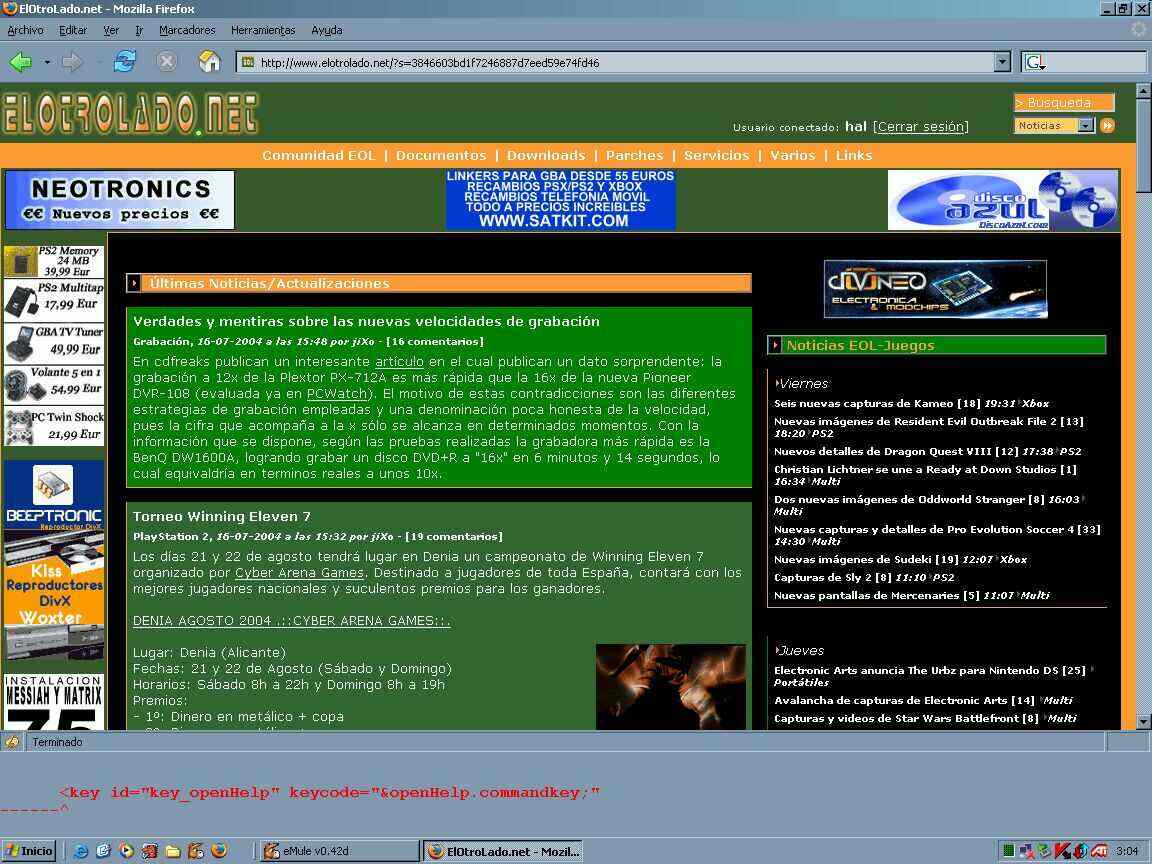Open Nuevos detalles de Dragon Quest VIII
The width and height of the screenshot is (1152, 864).
(x=882, y=451)
